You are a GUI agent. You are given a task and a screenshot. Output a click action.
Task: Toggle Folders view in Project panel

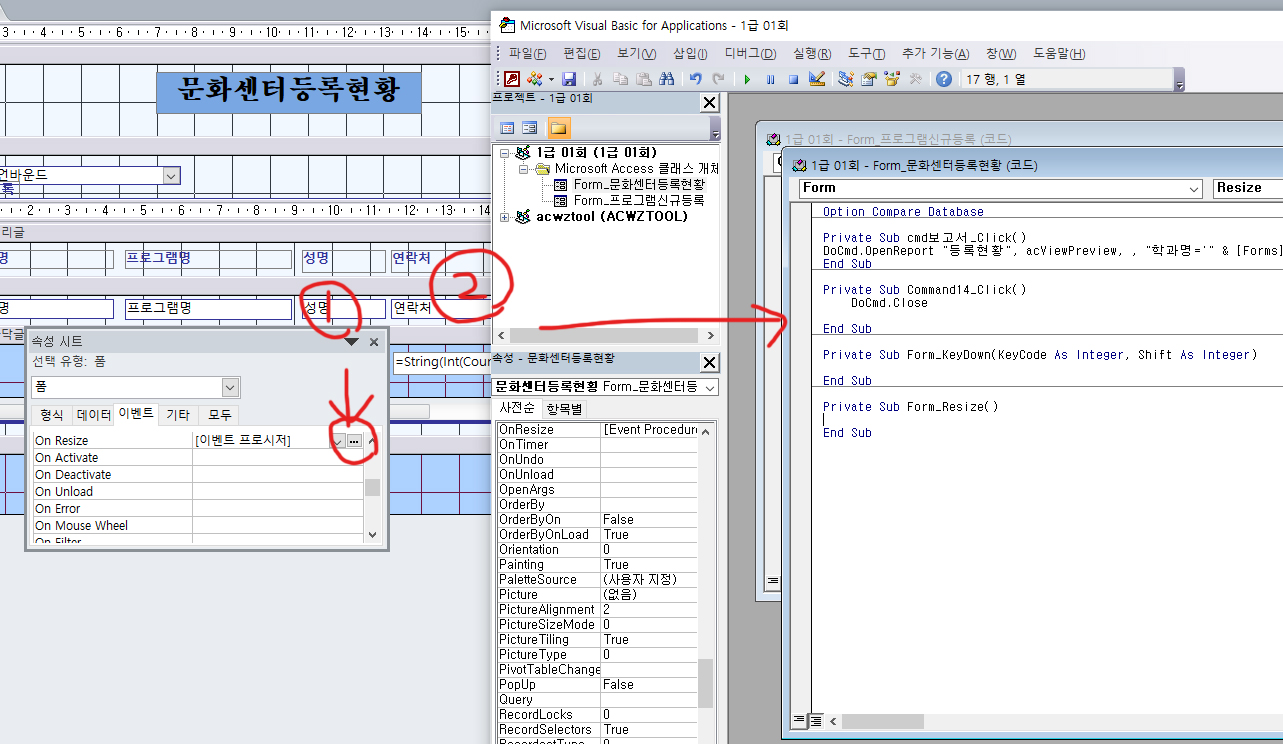tap(558, 128)
